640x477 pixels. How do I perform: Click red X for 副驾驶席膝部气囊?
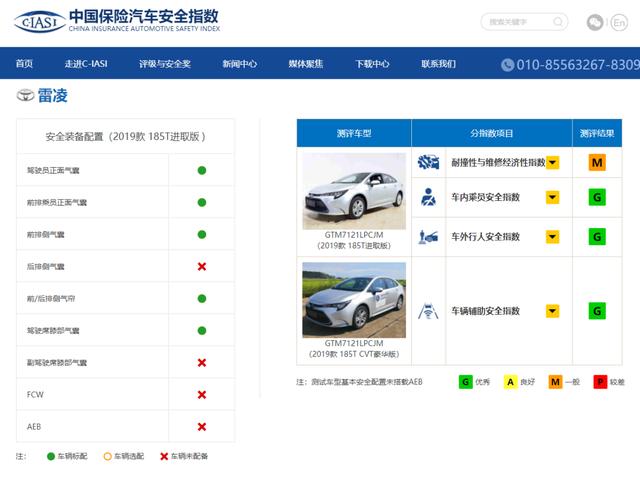click(x=202, y=362)
